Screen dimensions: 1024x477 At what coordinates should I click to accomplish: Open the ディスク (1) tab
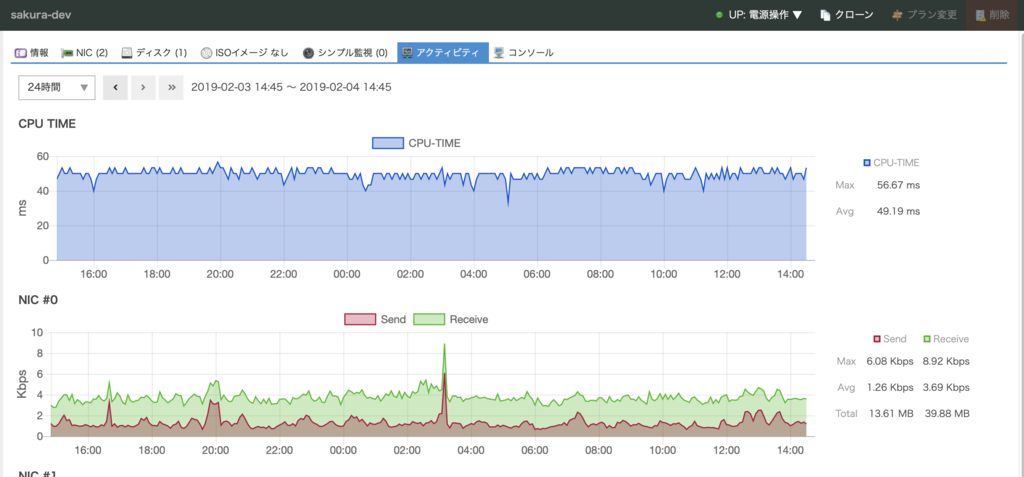click(x=154, y=53)
